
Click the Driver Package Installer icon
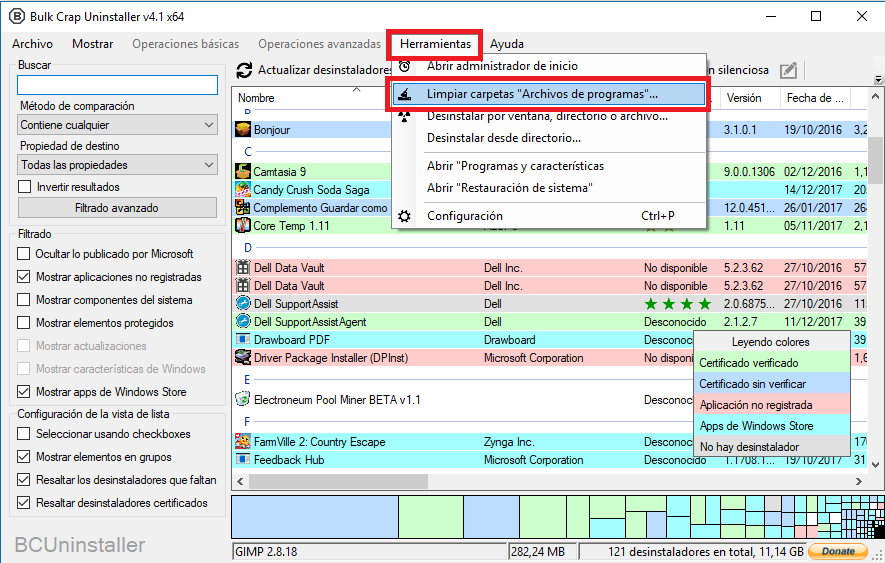[x=243, y=357]
